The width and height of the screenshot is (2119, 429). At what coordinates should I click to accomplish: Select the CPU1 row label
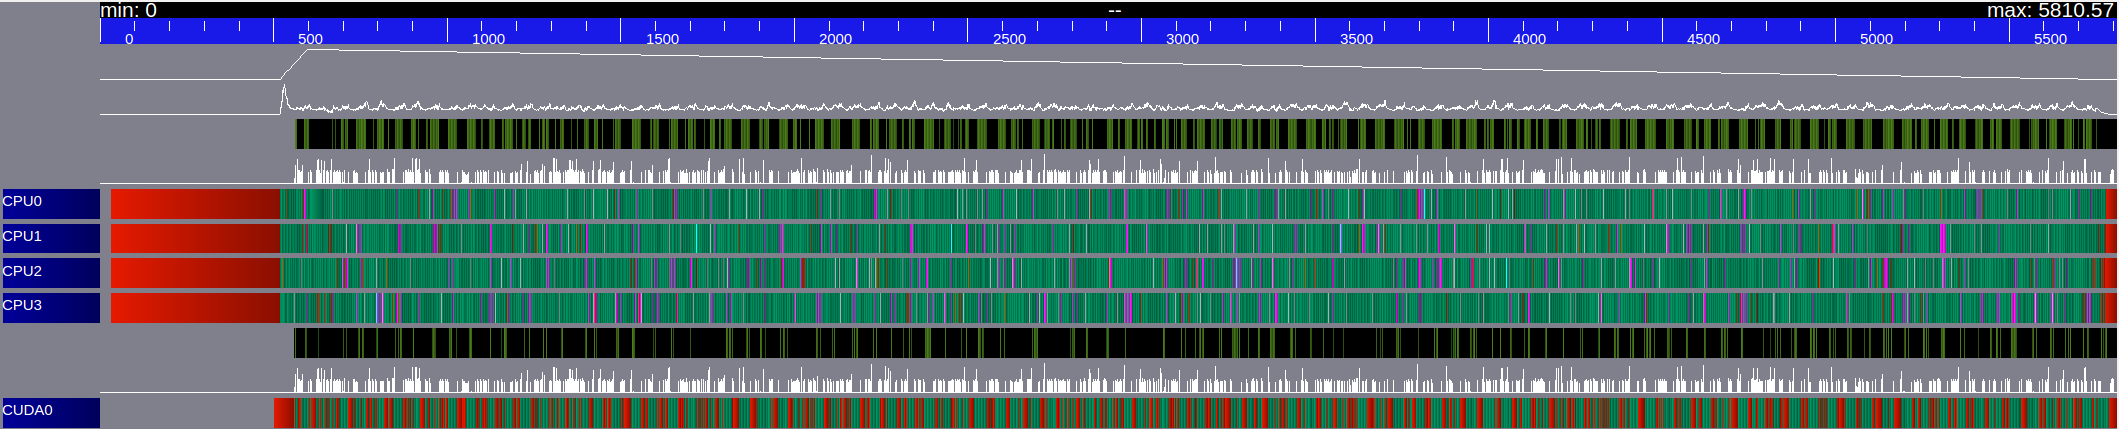click(51, 238)
